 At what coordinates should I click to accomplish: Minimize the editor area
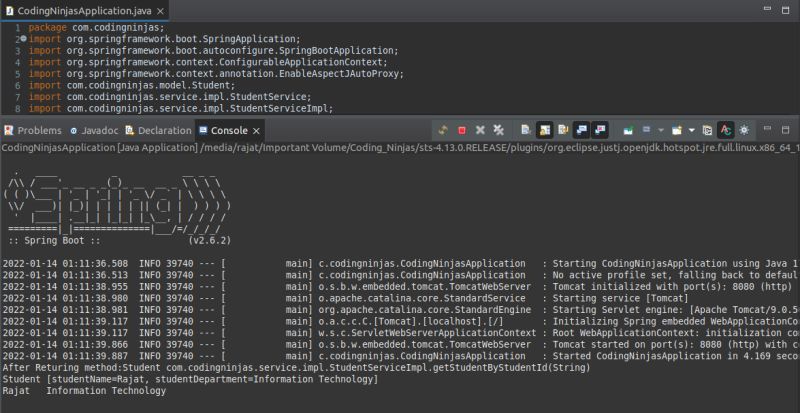pos(767,9)
